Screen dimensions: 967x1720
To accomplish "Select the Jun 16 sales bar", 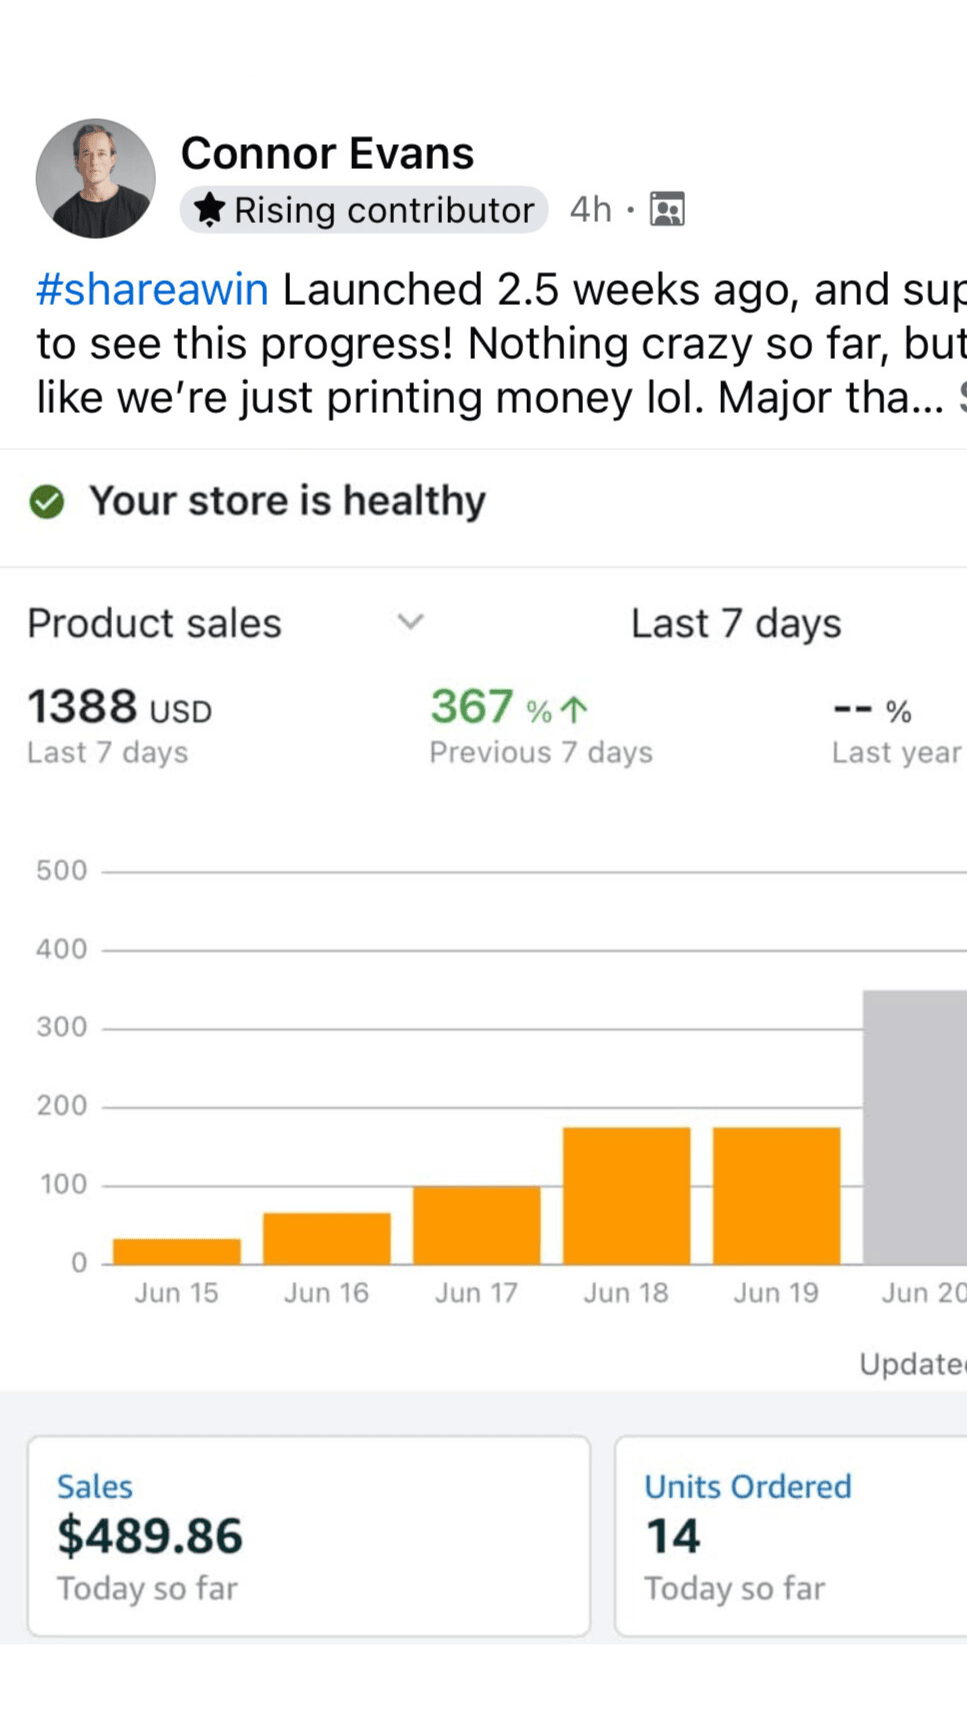I will 327,1238.
